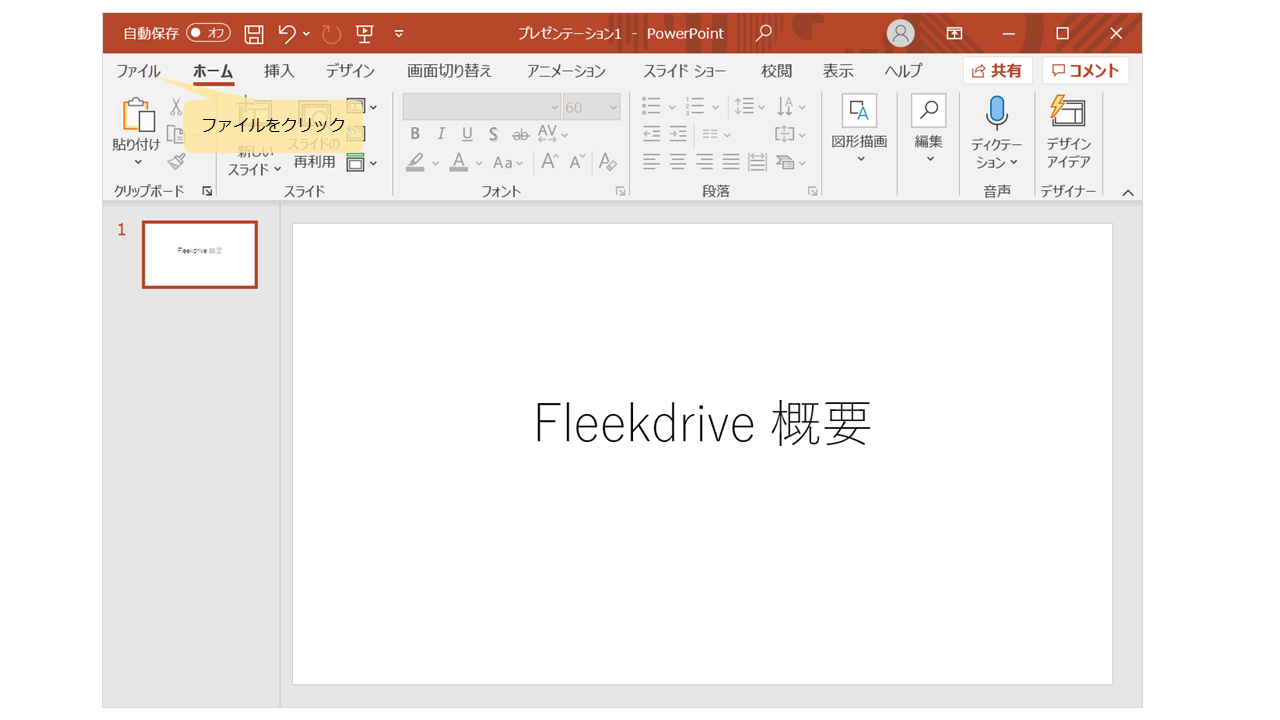Viewport: 1280px width, 720px height.
Task: Select slide 1 thumbnail in panel
Action: [200, 254]
